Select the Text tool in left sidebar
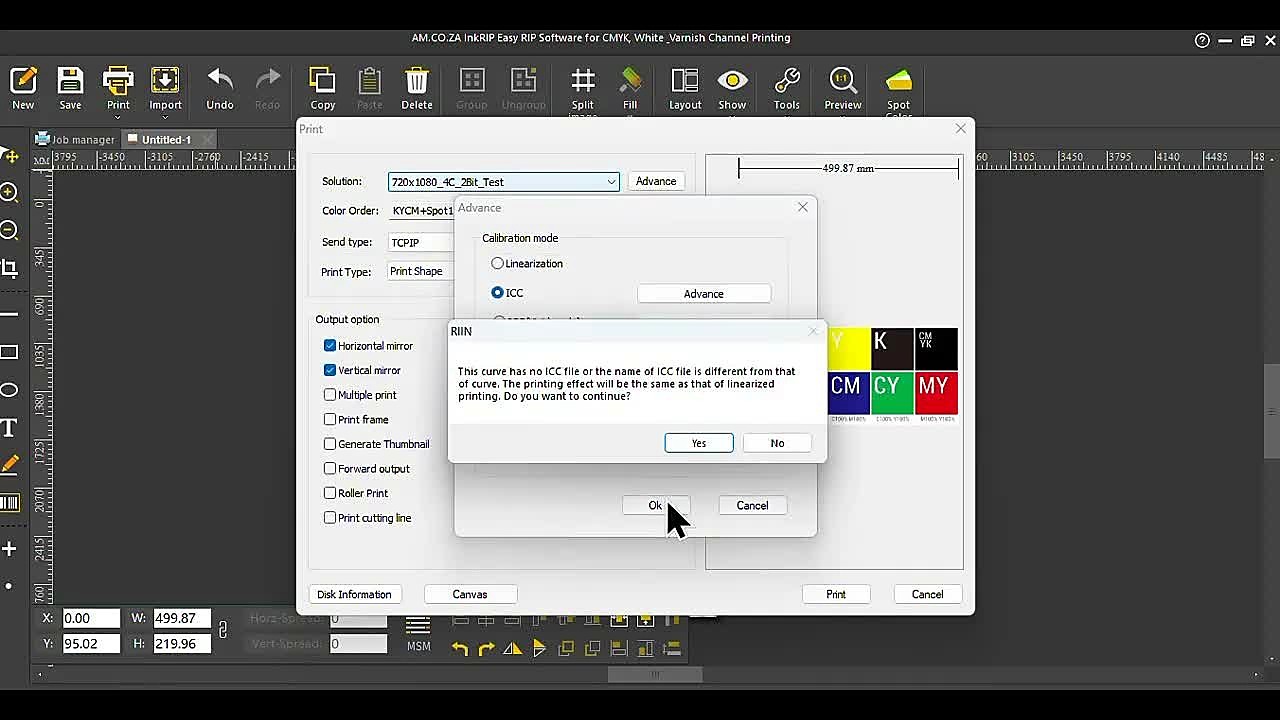The image size is (1280, 720). click(x=9, y=428)
